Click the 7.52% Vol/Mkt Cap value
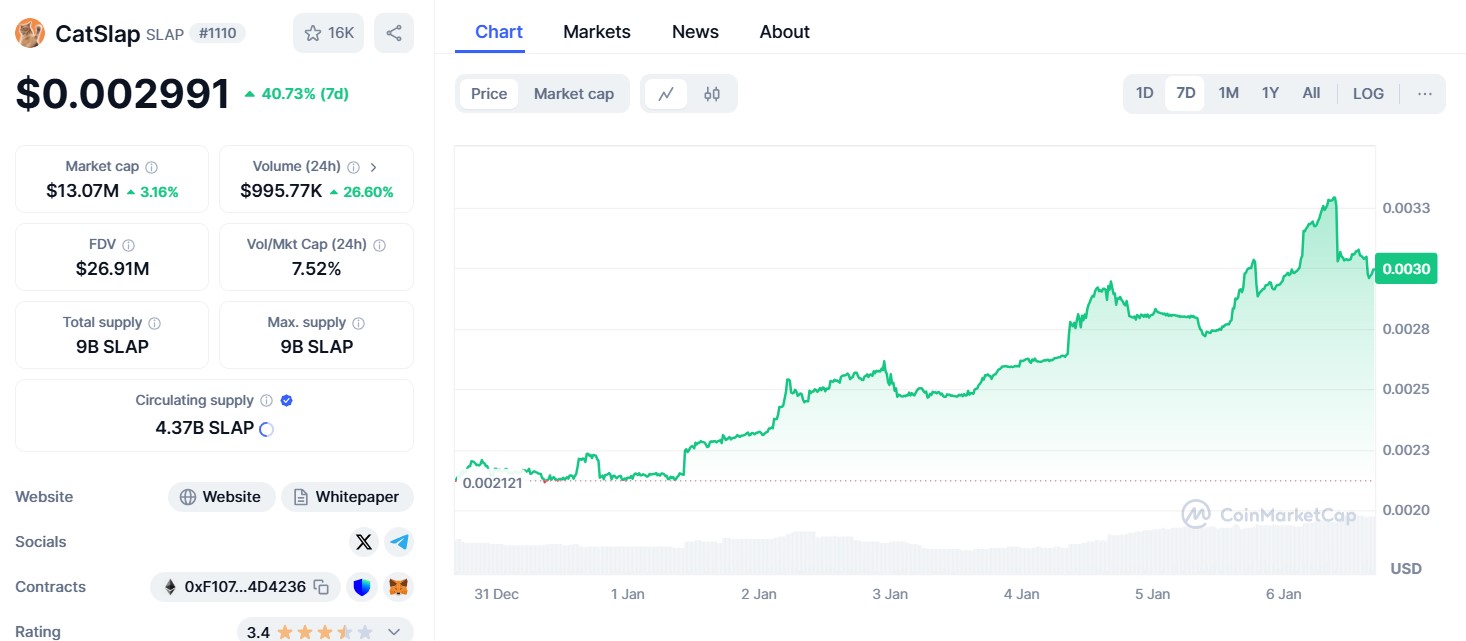 pyautogui.click(x=316, y=269)
